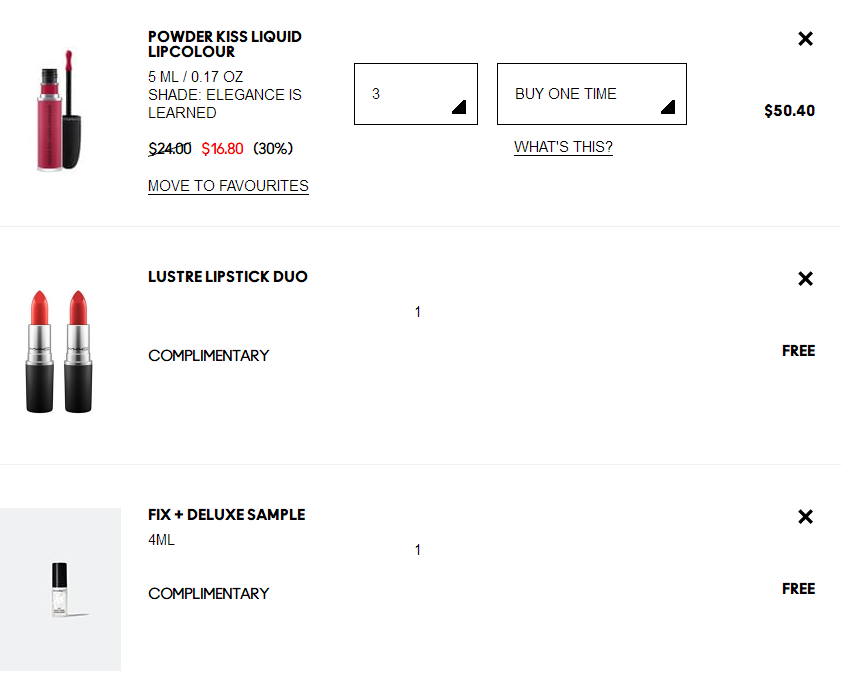Click the Shade: Elegance Is Learned text

tap(225, 104)
